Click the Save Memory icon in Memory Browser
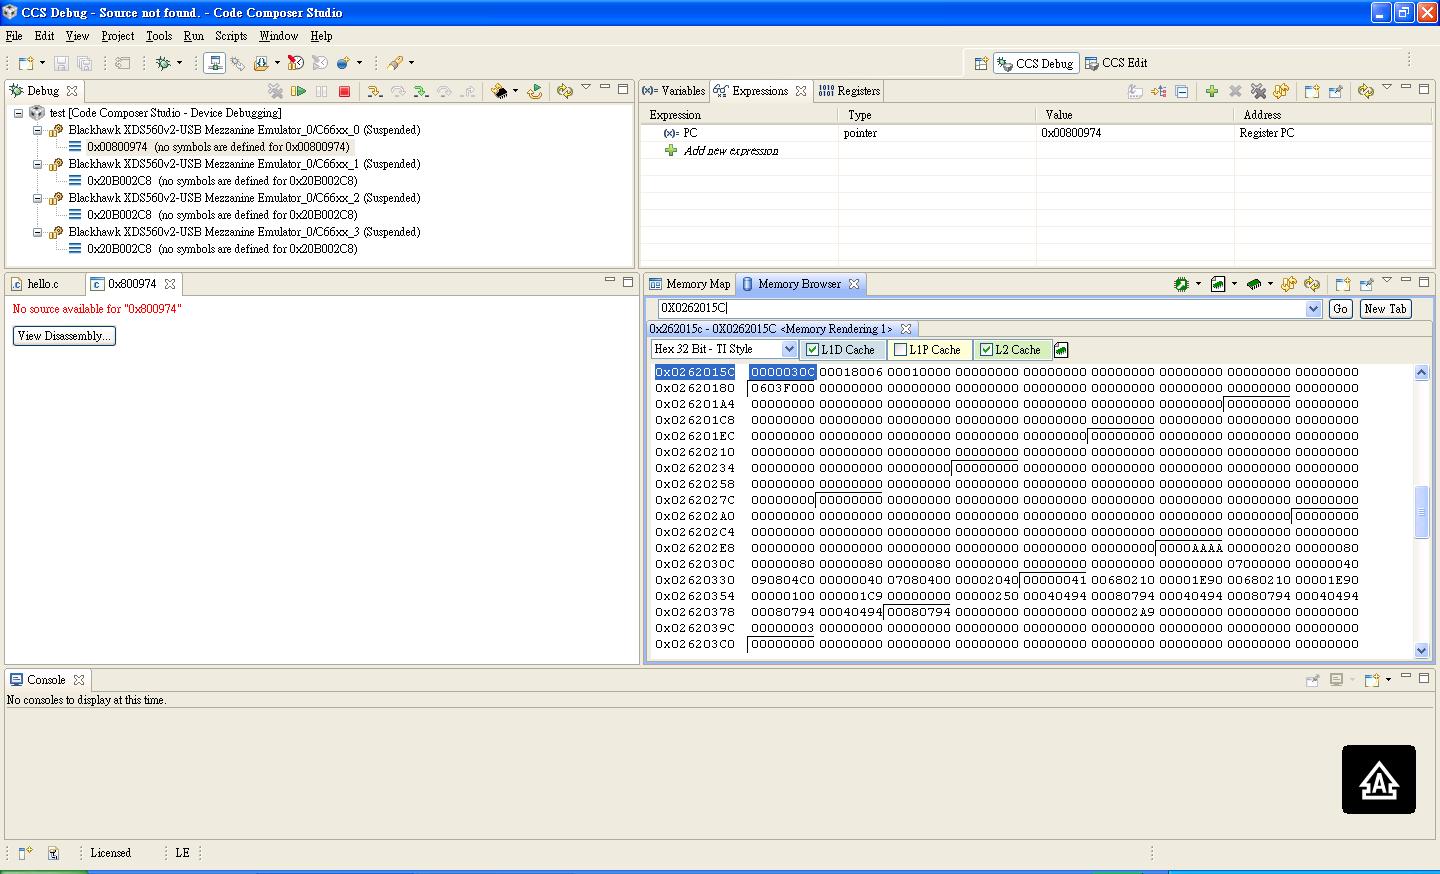This screenshot has height=874, width=1440. coord(1218,284)
